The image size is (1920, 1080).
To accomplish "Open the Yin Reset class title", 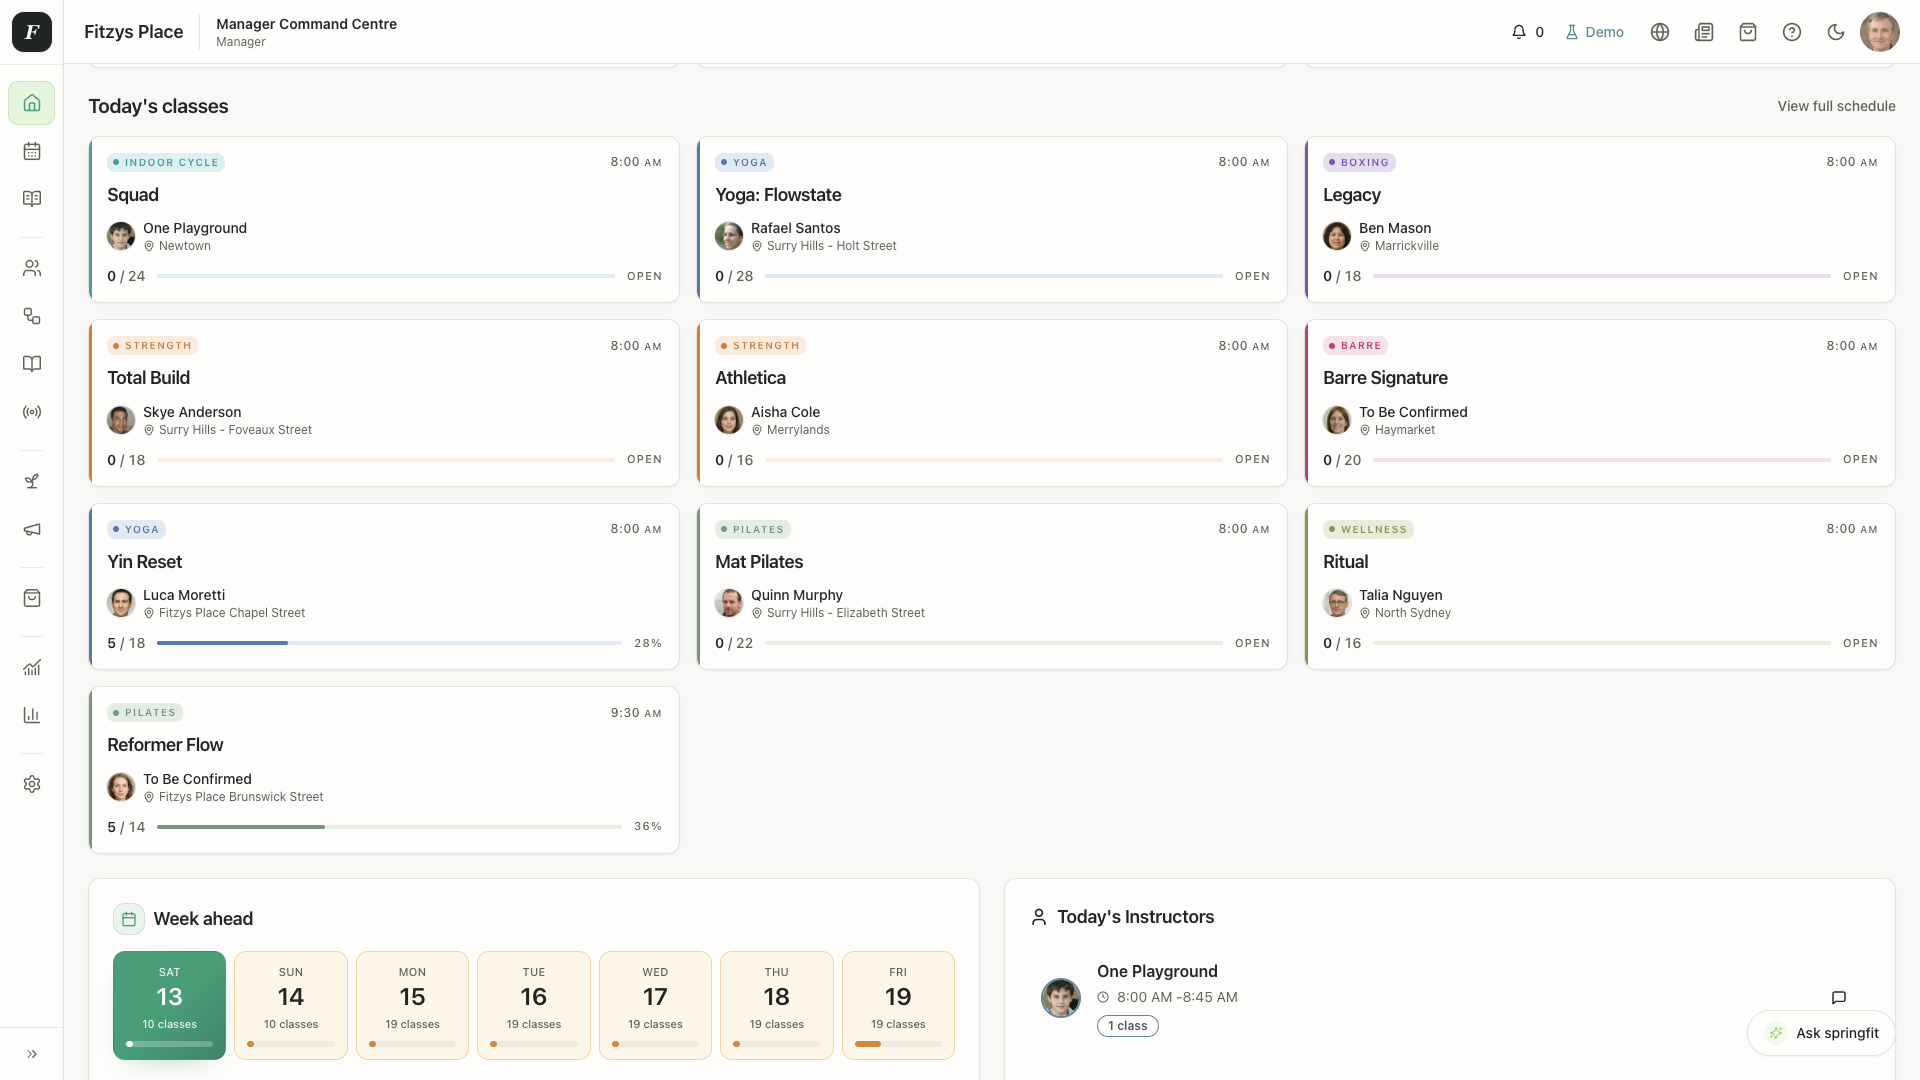I will (144, 562).
